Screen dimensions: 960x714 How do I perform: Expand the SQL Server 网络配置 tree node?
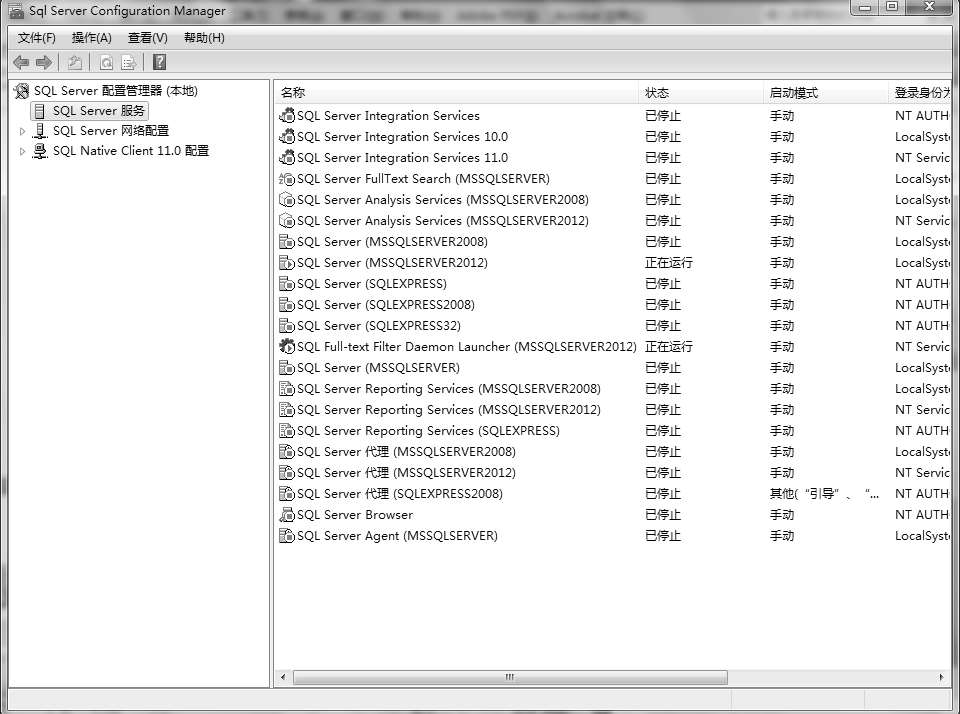click(23, 131)
